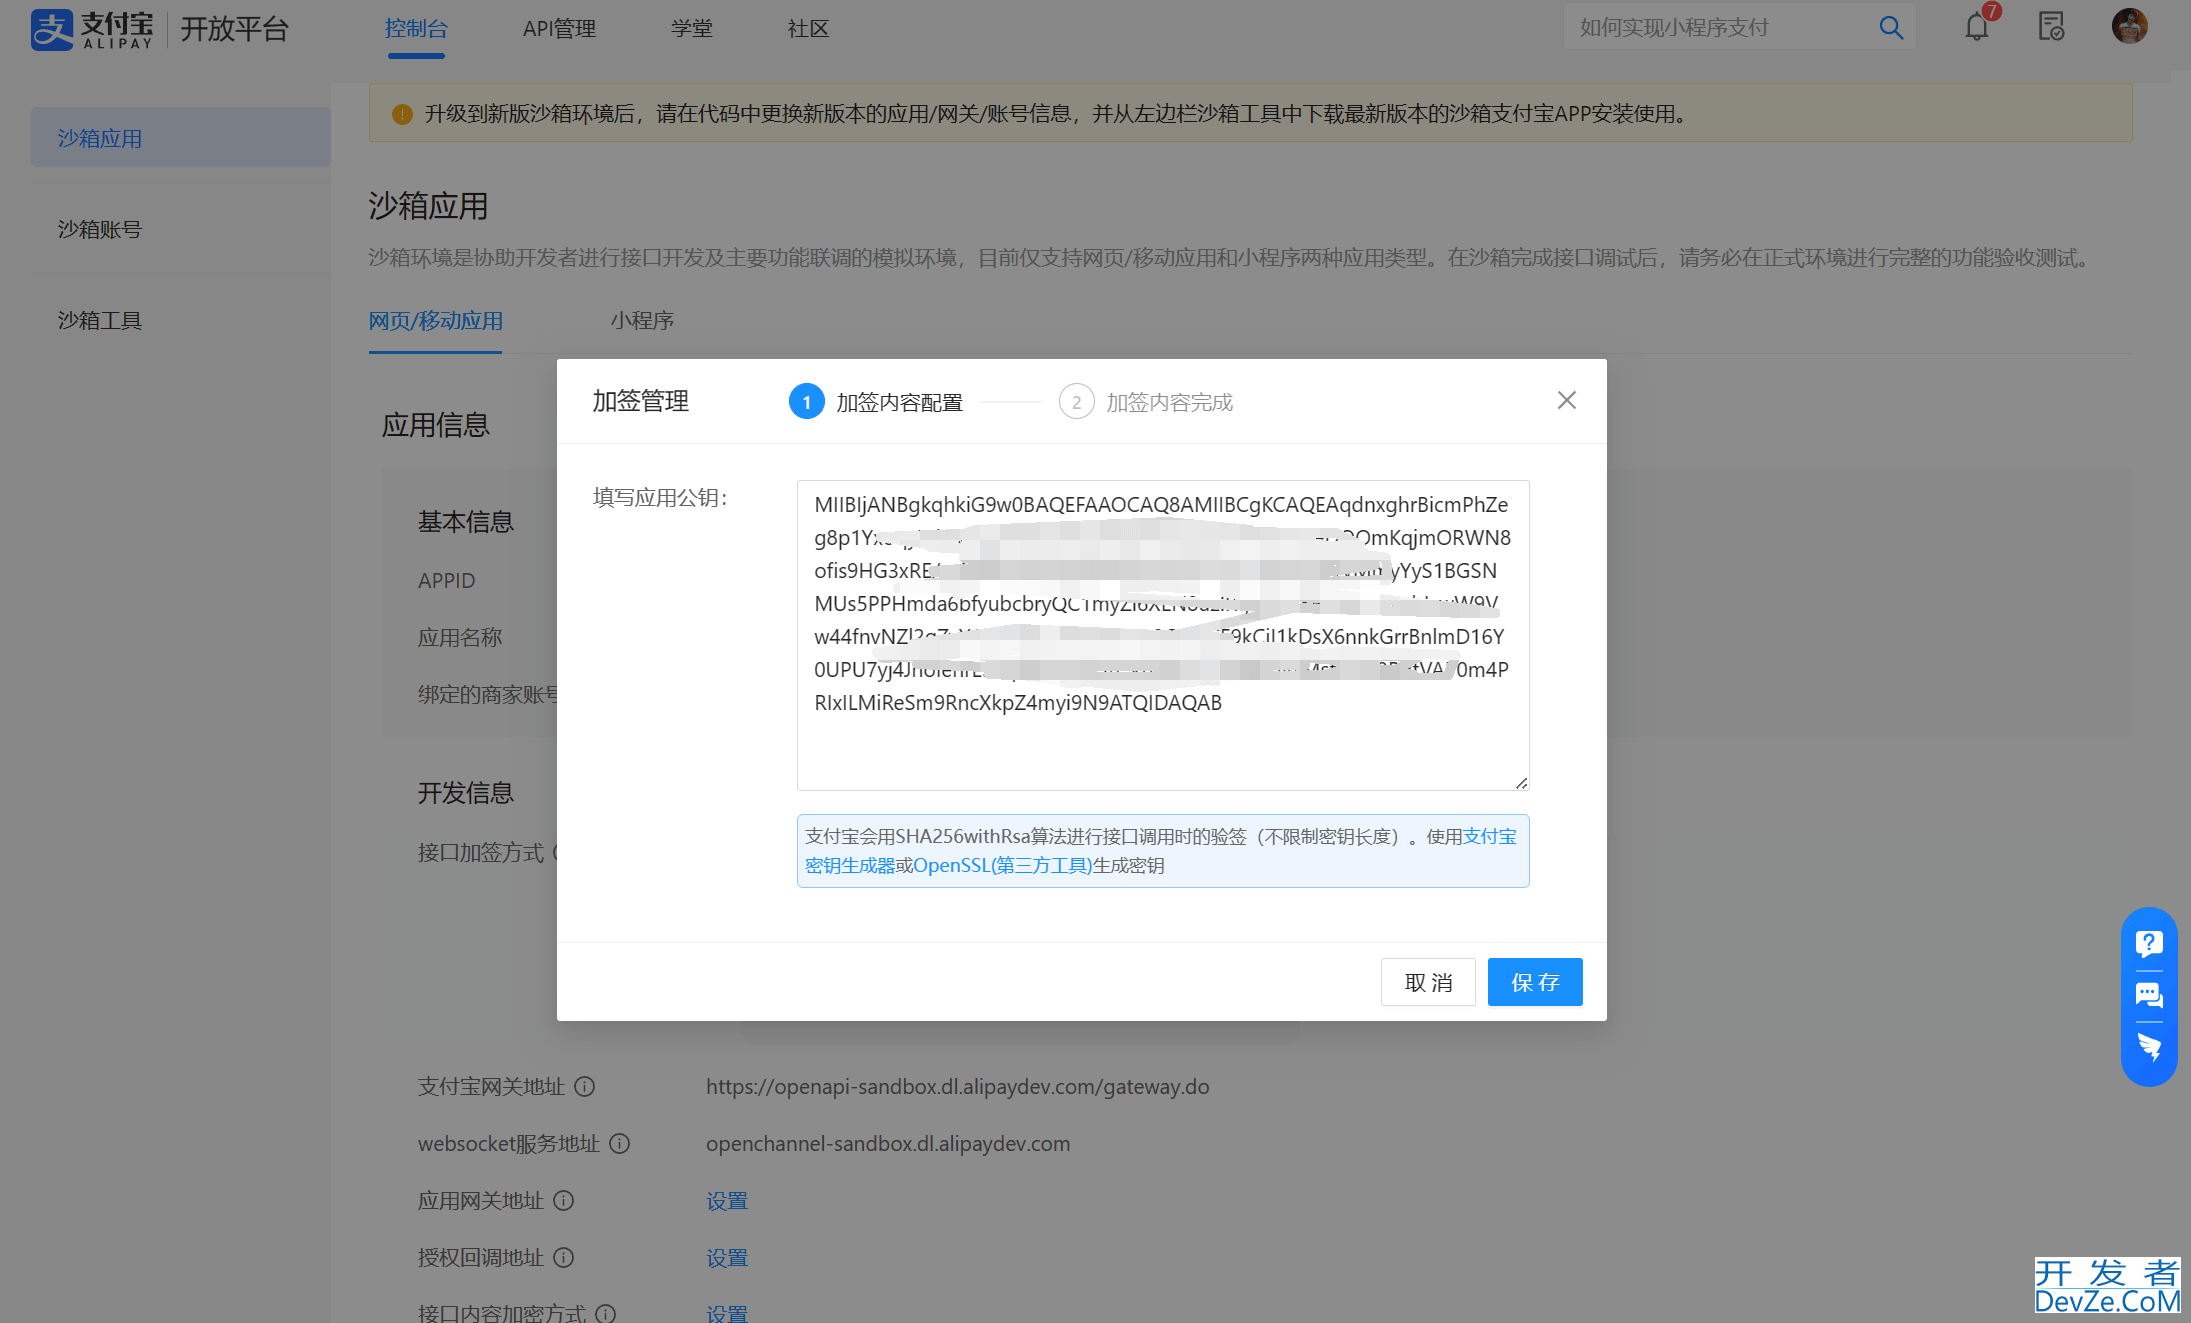
Task: Click info icon next to 授权回调地址
Action: click(564, 1258)
